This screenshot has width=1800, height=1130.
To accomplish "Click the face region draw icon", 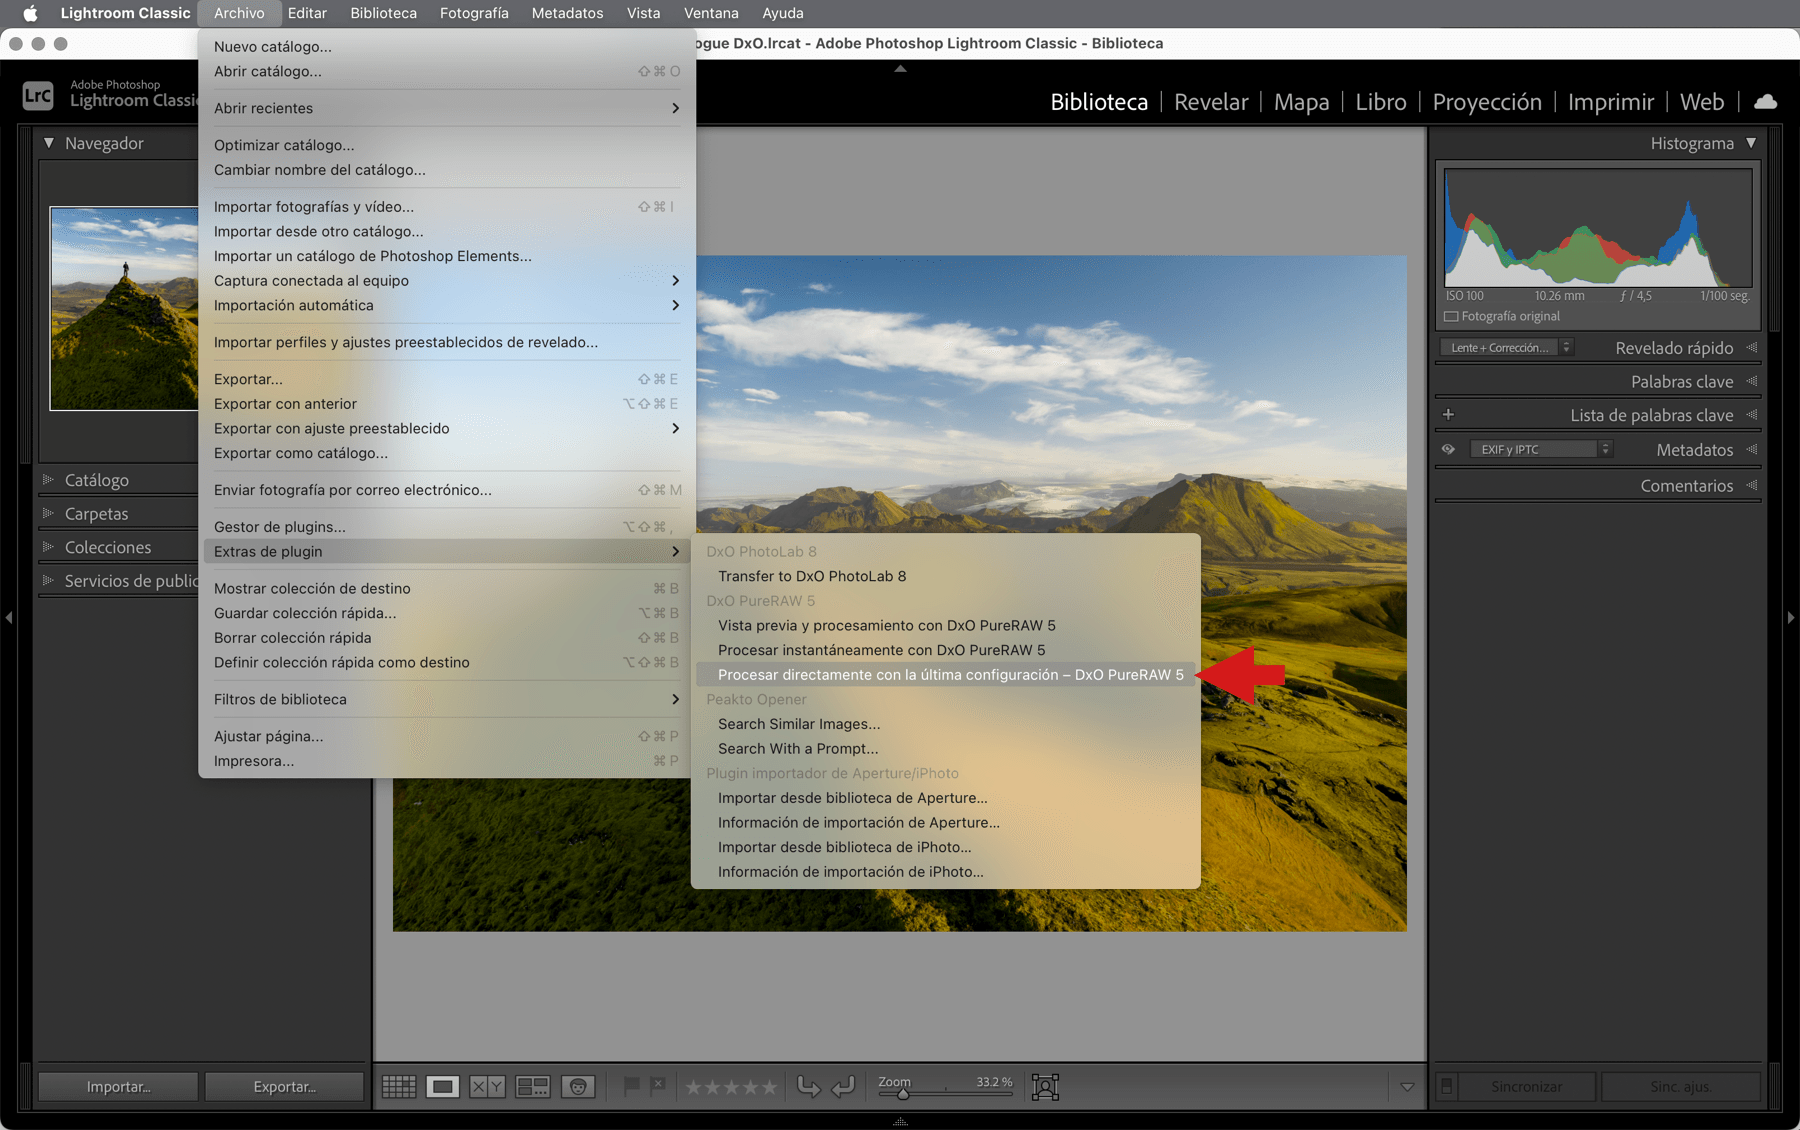I will (x=1045, y=1087).
